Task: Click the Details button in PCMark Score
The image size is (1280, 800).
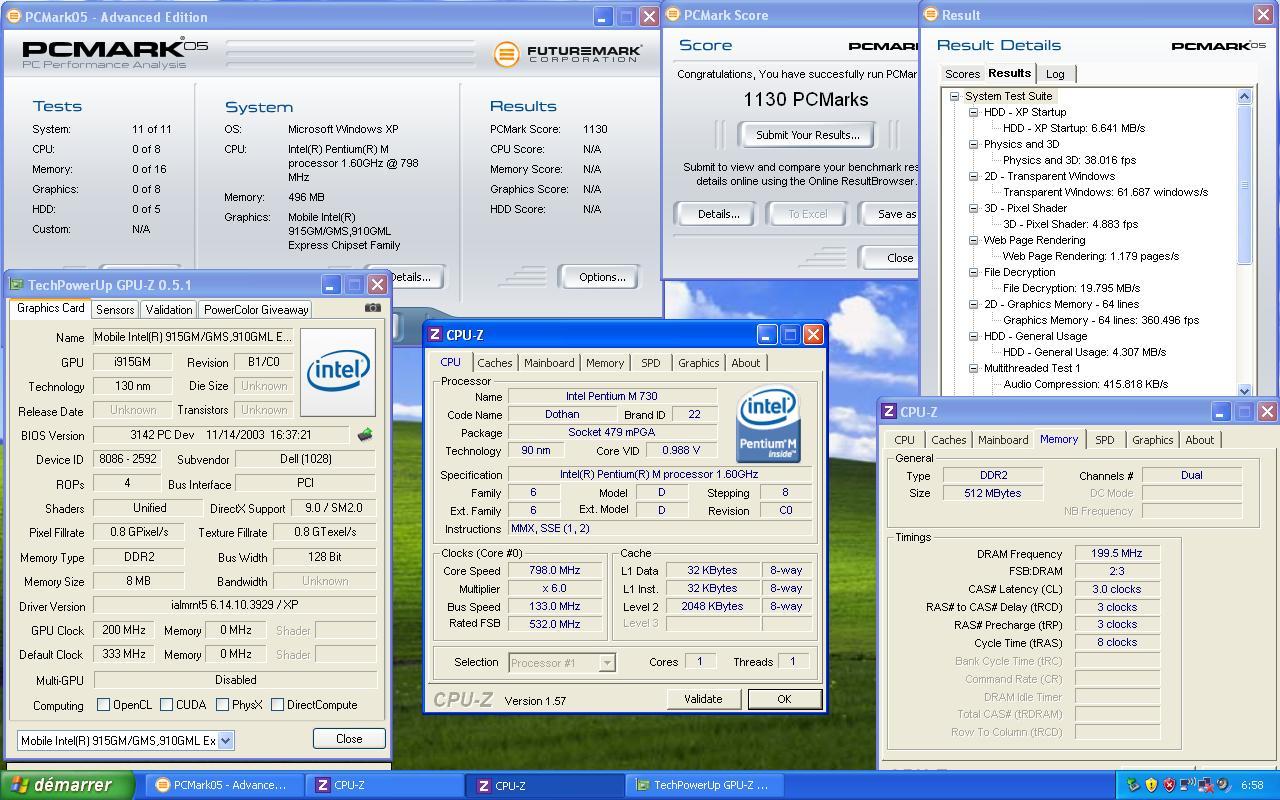Action: point(718,214)
